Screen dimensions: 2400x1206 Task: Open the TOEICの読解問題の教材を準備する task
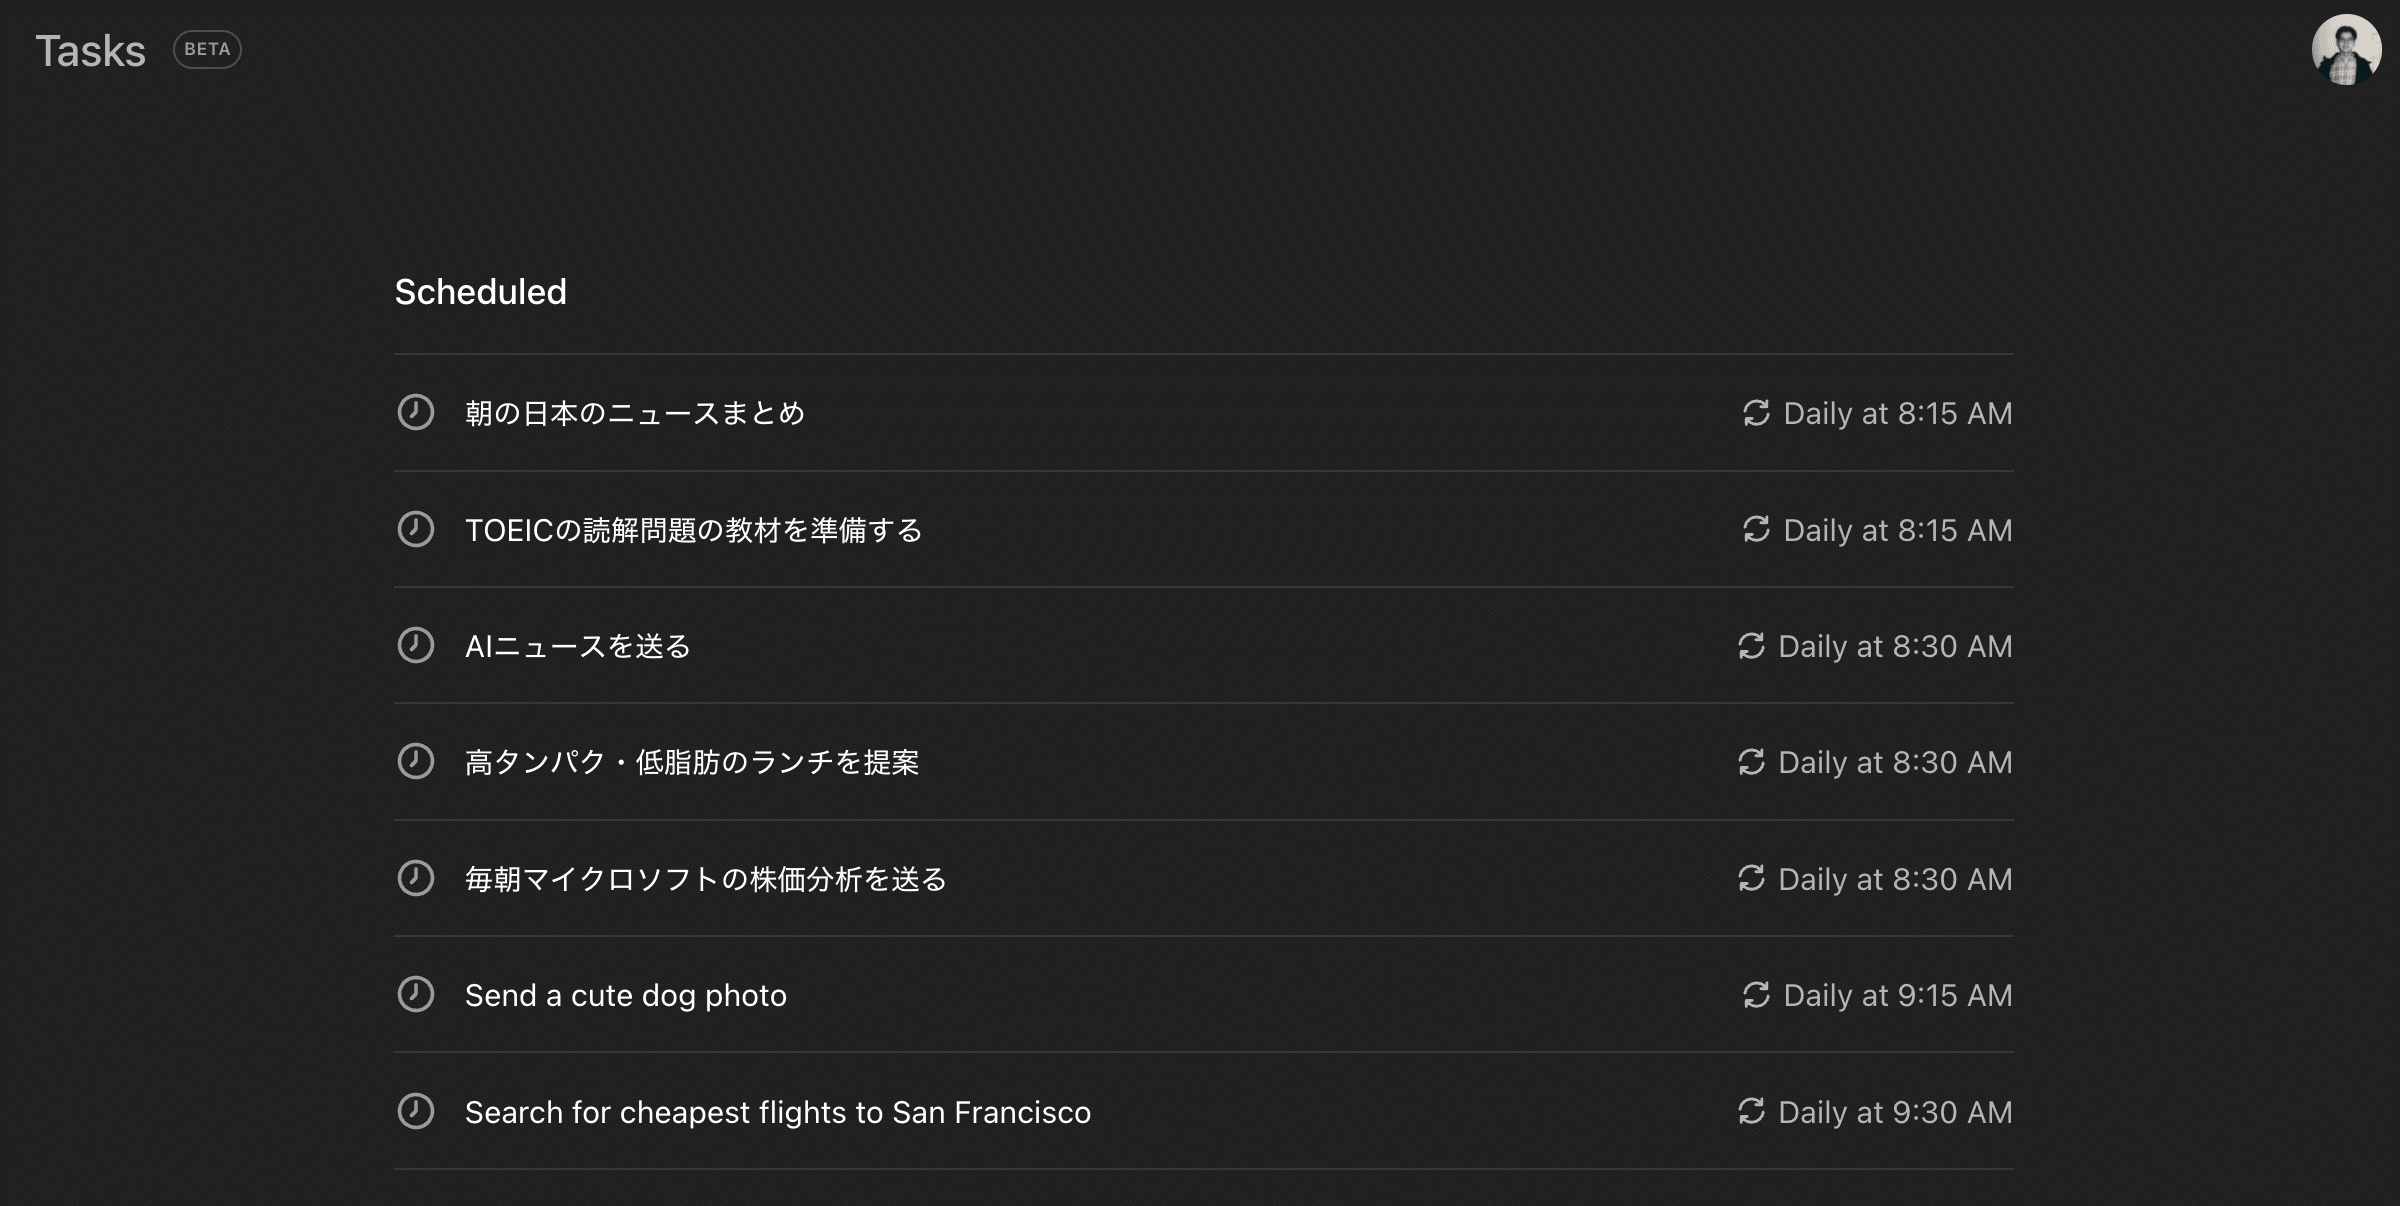click(693, 530)
